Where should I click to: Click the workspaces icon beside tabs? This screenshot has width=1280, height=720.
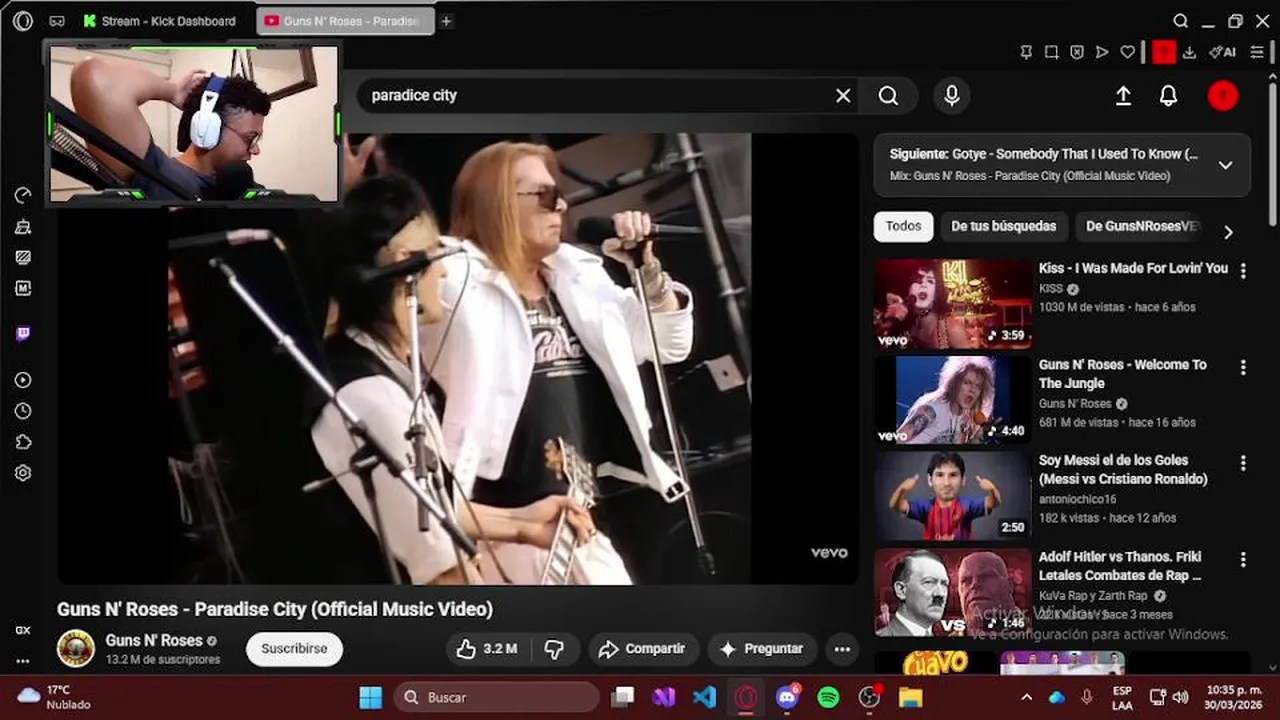point(57,21)
